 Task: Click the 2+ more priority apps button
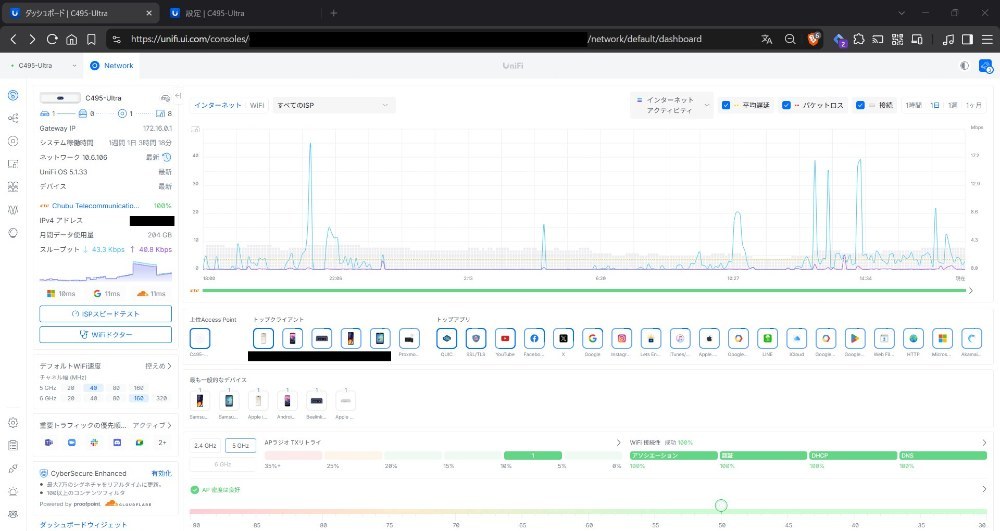[163, 442]
